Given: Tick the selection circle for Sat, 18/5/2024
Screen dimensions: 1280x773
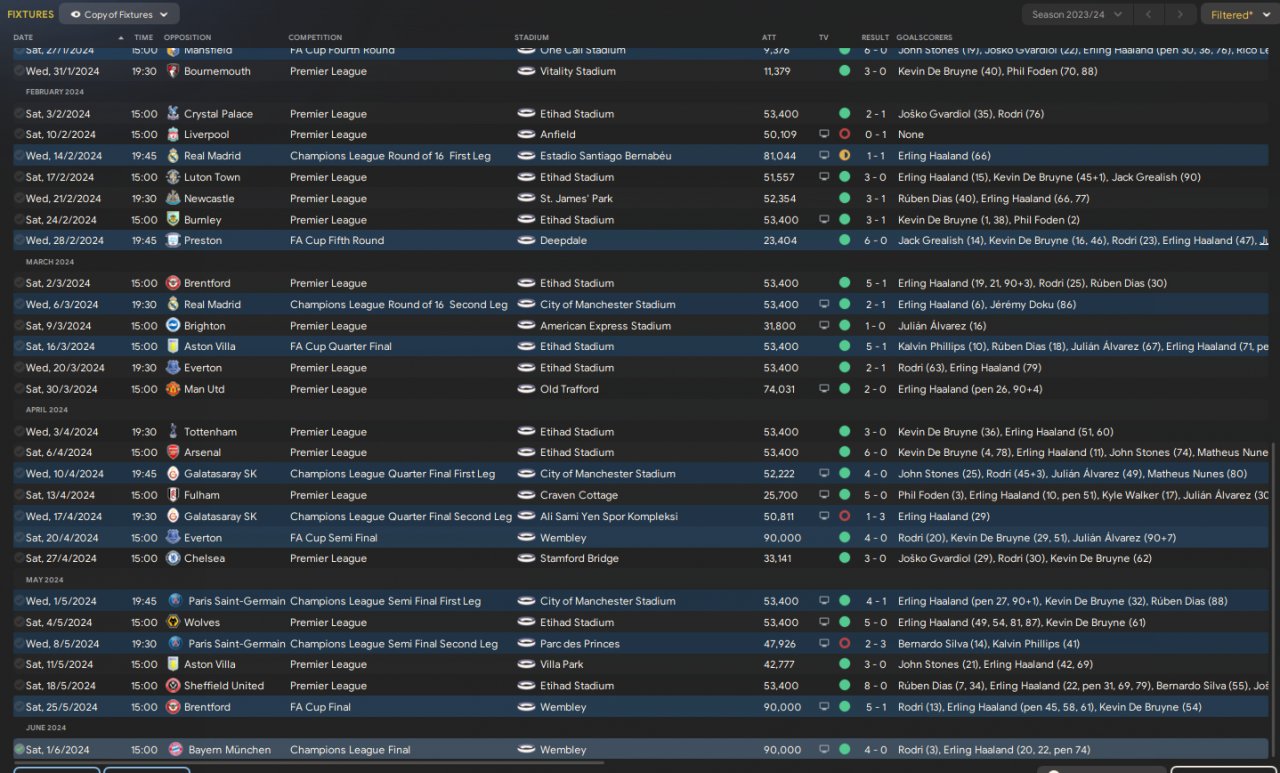Looking at the screenshot, I should [x=19, y=686].
